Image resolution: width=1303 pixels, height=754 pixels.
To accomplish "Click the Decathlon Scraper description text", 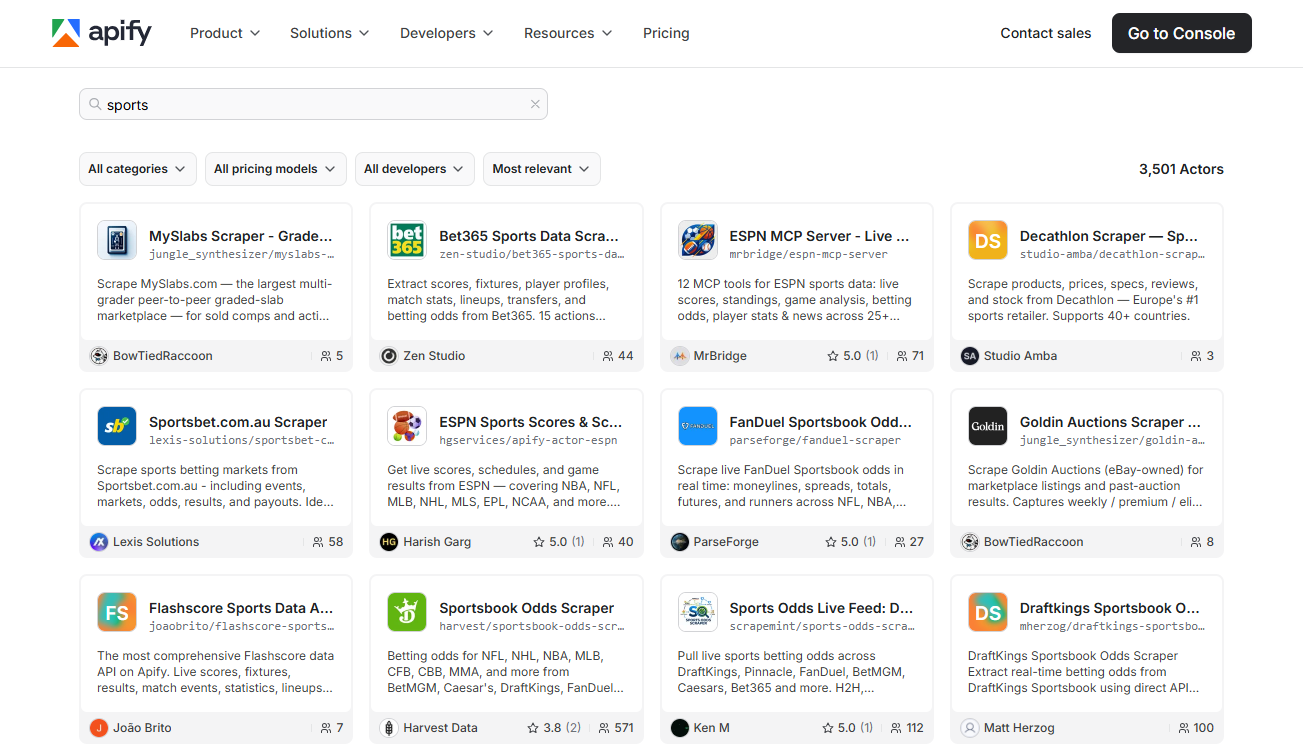I will 1084,300.
